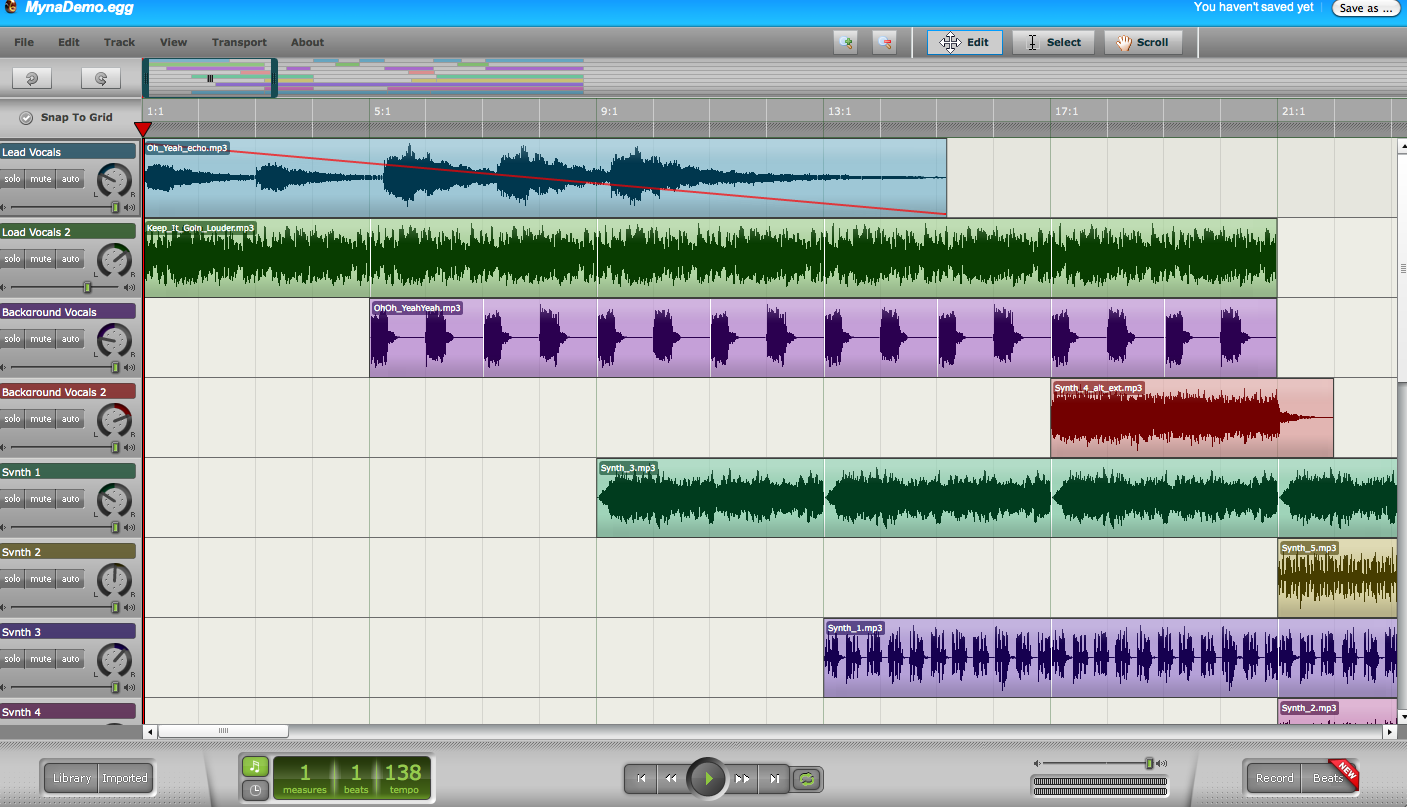The width and height of the screenshot is (1407, 807).
Task: Open the File menu
Action: point(24,42)
